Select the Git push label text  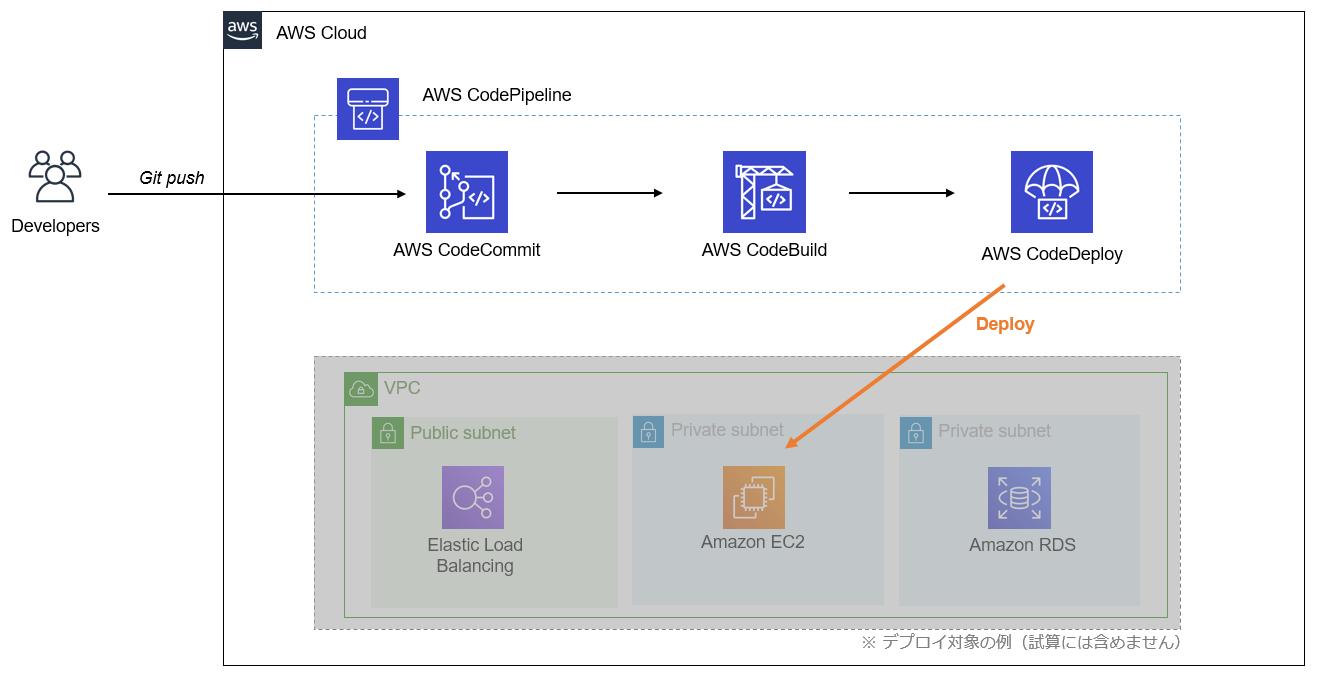tap(171, 178)
